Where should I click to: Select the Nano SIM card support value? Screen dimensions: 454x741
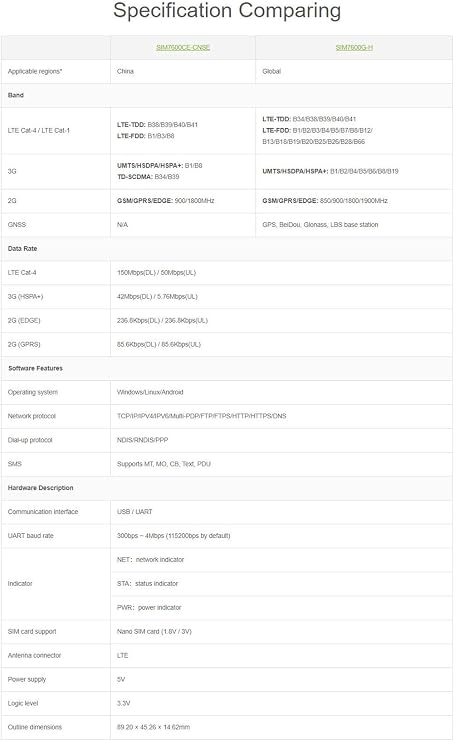click(x=154, y=631)
